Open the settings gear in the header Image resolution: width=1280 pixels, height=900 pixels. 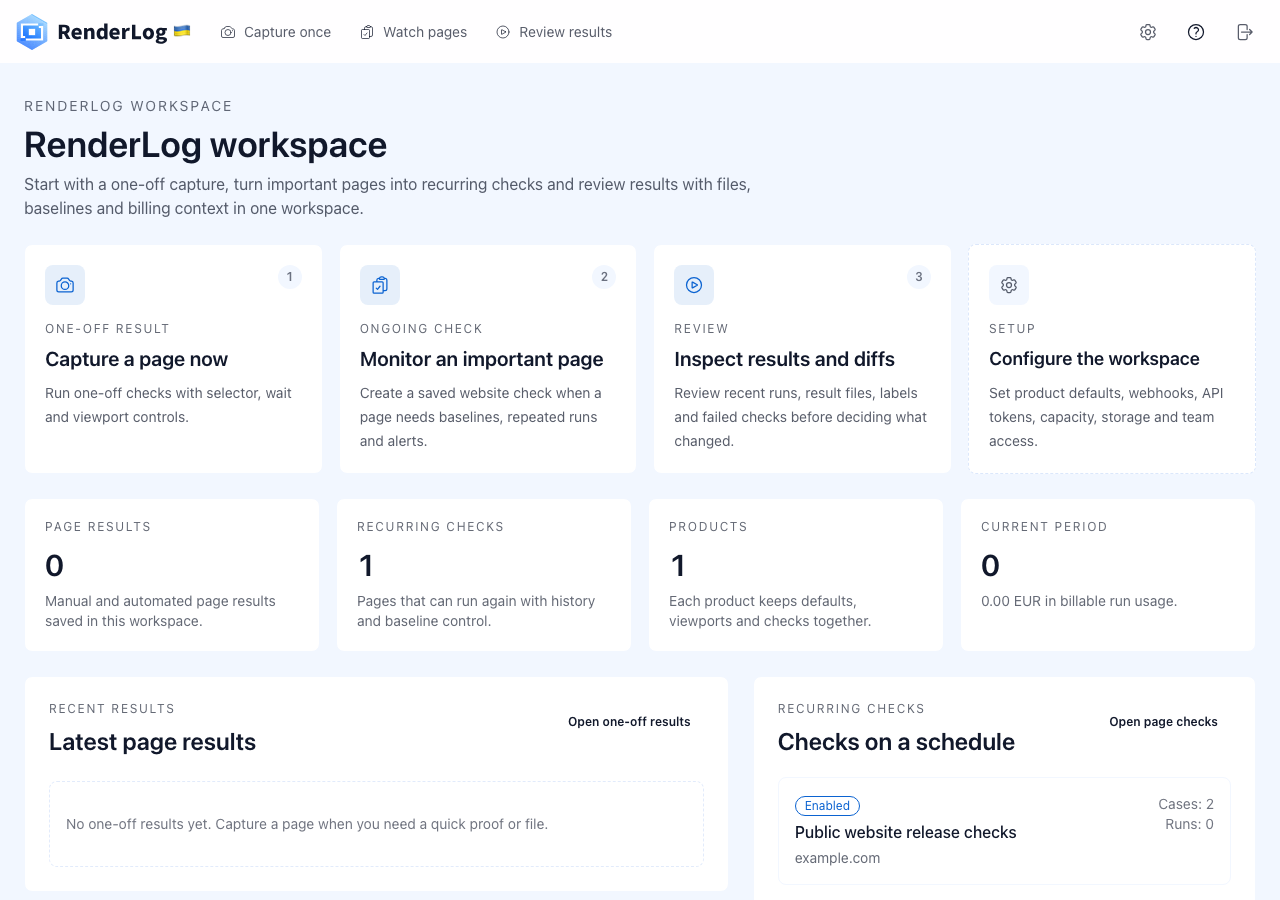pyautogui.click(x=1148, y=32)
